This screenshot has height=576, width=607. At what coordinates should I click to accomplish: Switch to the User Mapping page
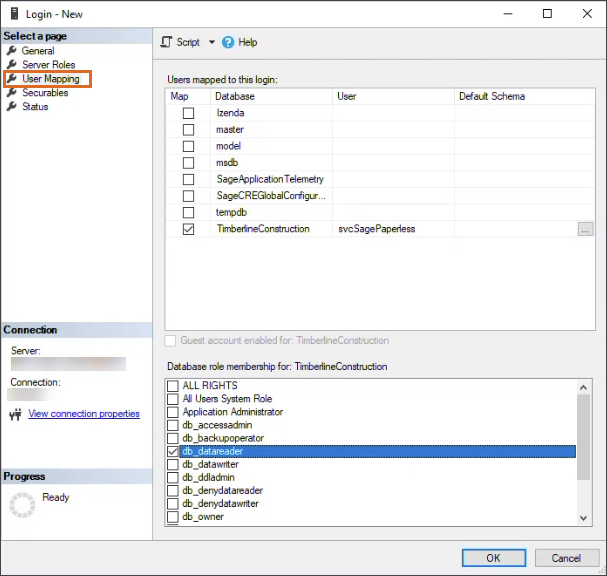[x=51, y=79]
